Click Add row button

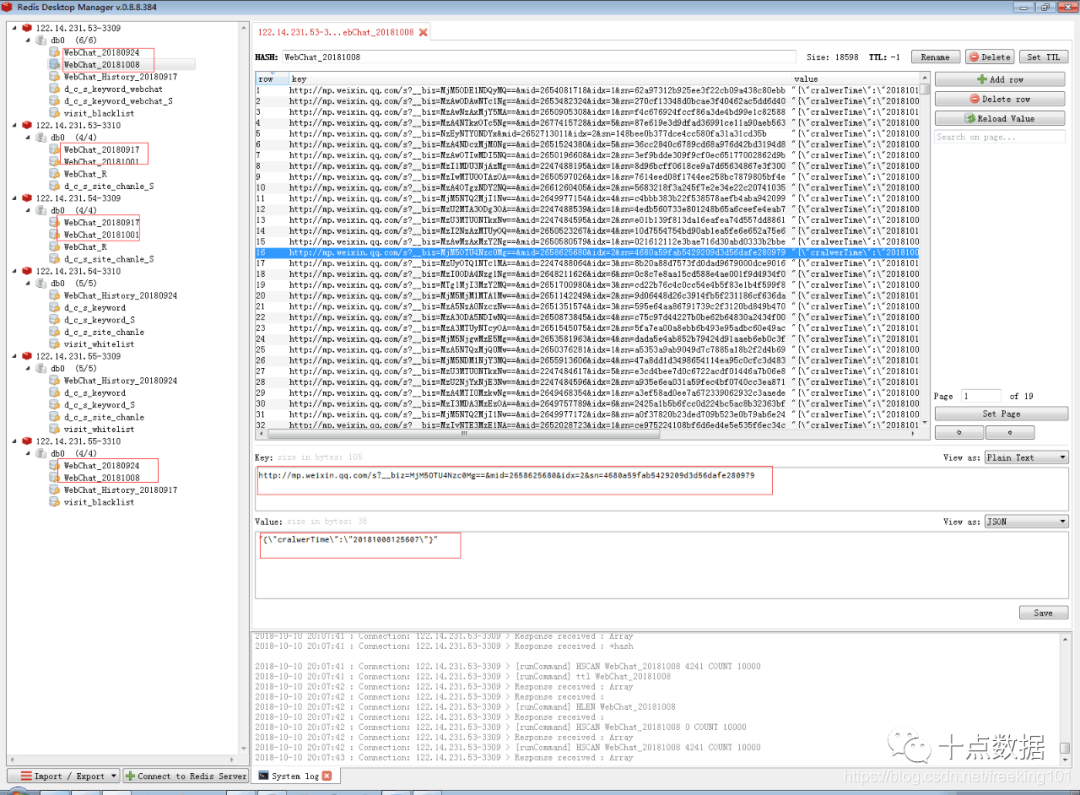click(1000, 80)
